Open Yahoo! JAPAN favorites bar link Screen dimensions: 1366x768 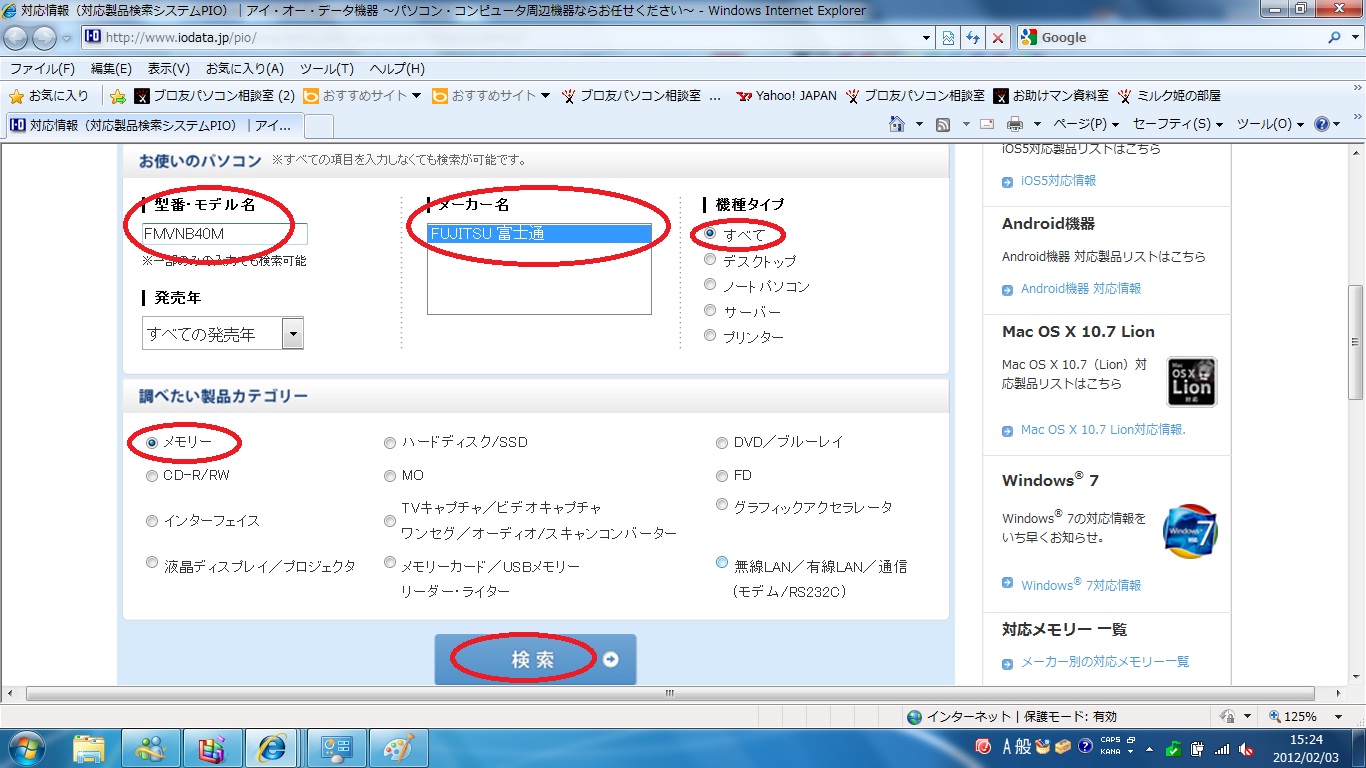pos(786,96)
